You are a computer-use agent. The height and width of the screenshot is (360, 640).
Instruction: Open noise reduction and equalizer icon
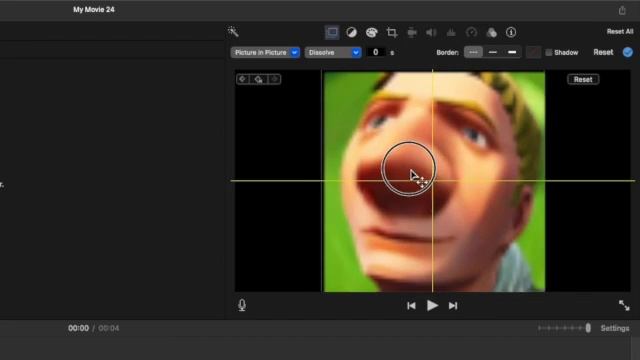point(451,32)
